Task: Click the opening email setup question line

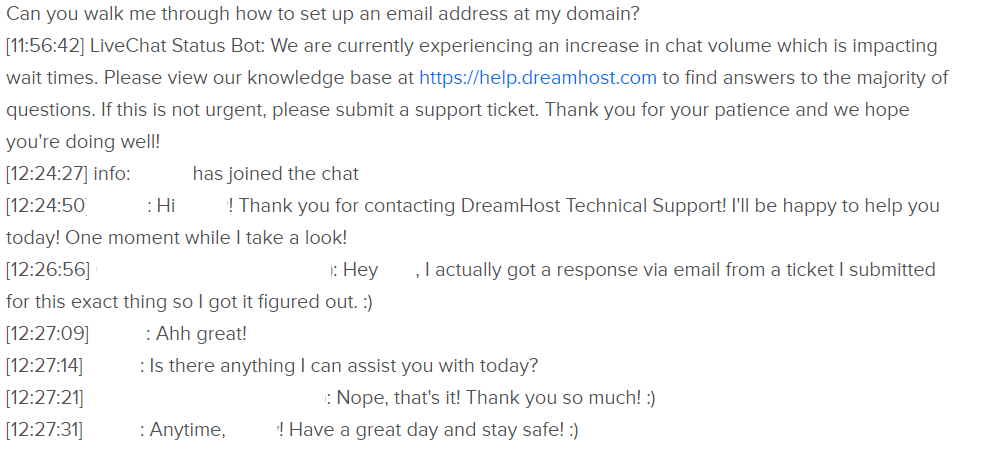Action: (322, 14)
